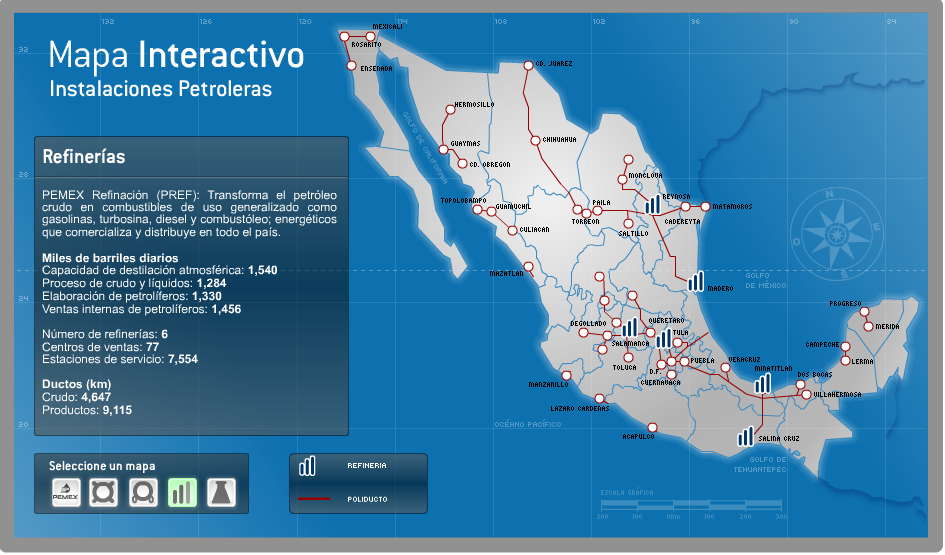Image resolution: width=945 pixels, height=555 pixels.
Task: Click the Campeche node circle
Action: [846, 346]
